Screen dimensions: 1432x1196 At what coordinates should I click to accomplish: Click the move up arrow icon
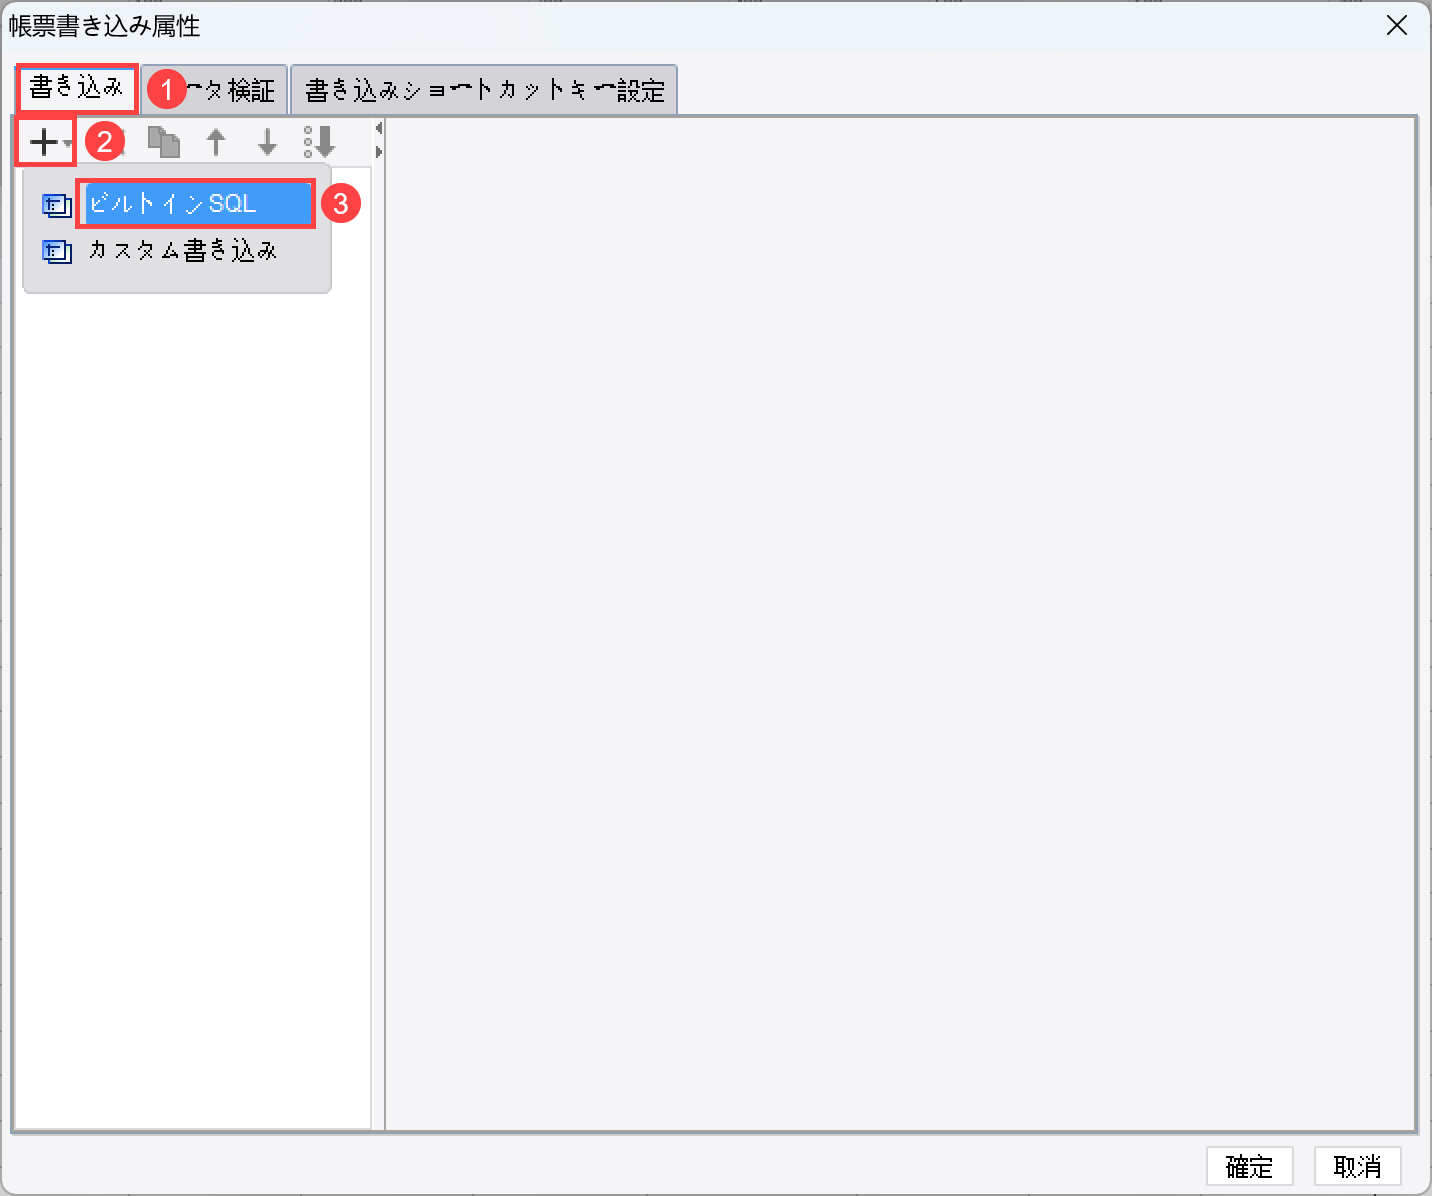[216, 142]
